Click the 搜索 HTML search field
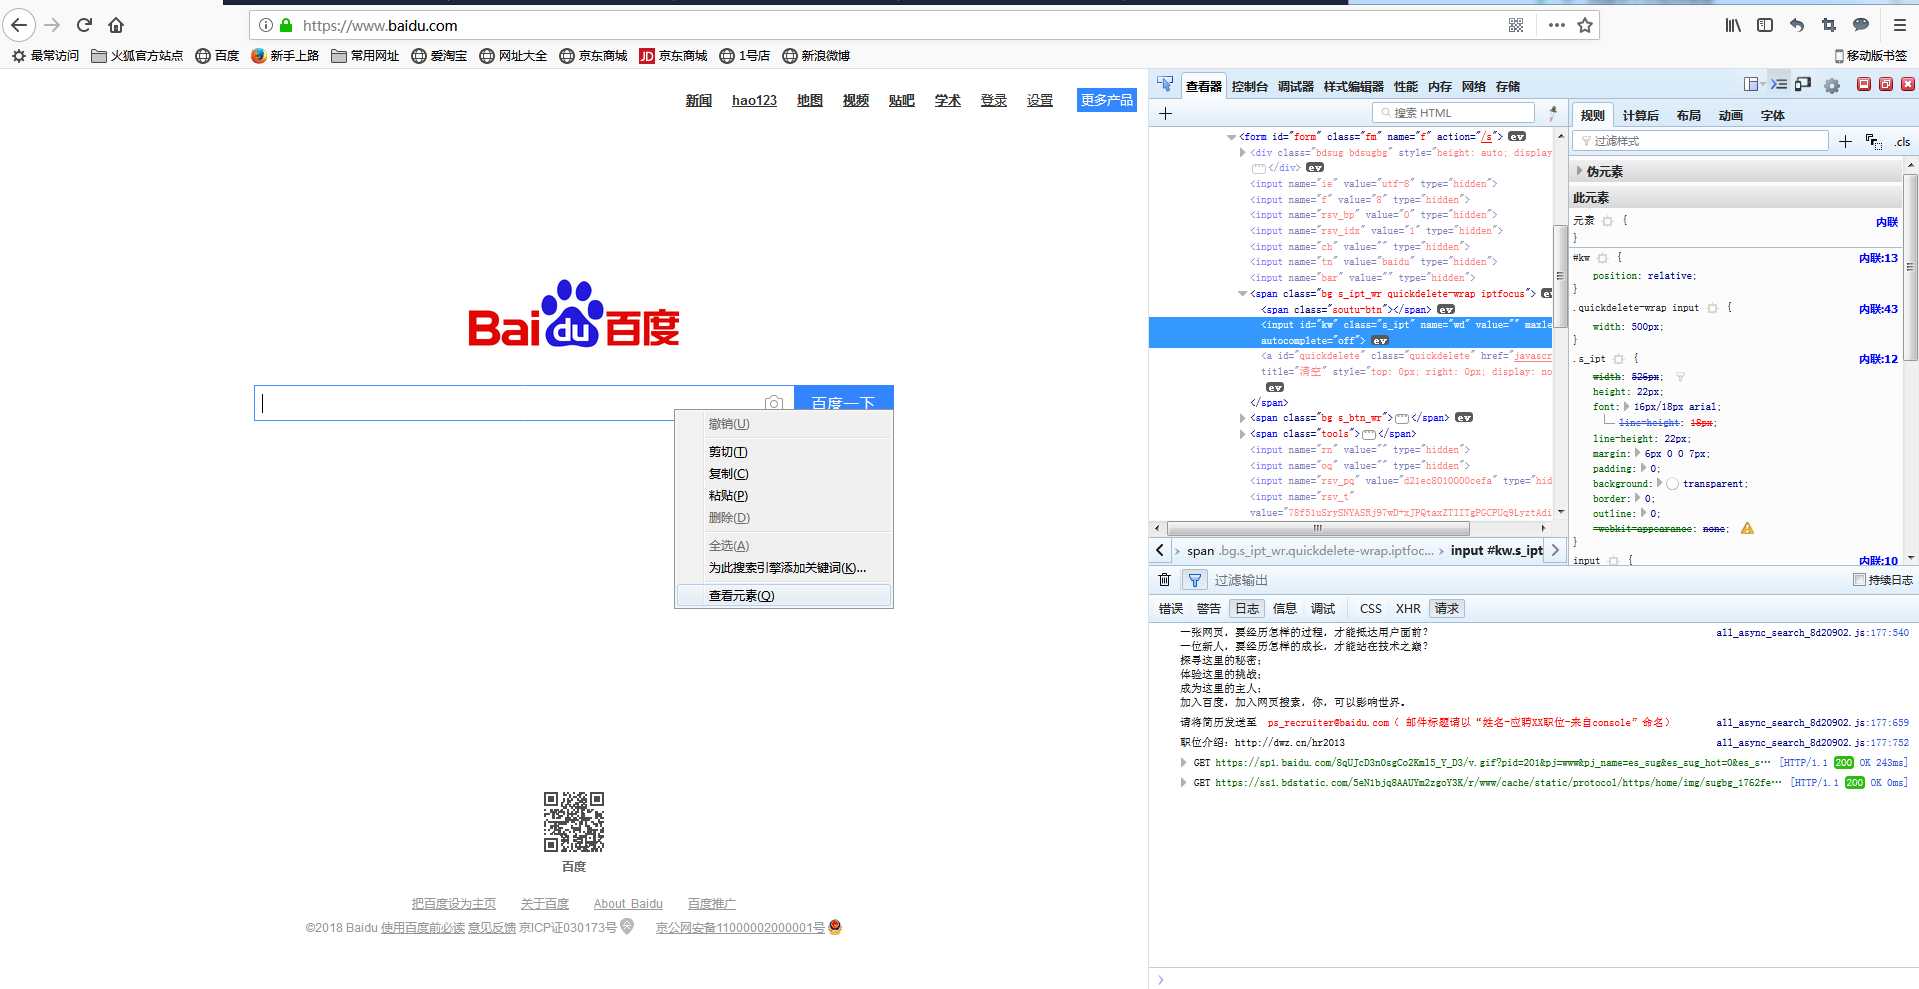Image resolution: width=1919 pixels, height=989 pixels. [x=1453, y=113]
